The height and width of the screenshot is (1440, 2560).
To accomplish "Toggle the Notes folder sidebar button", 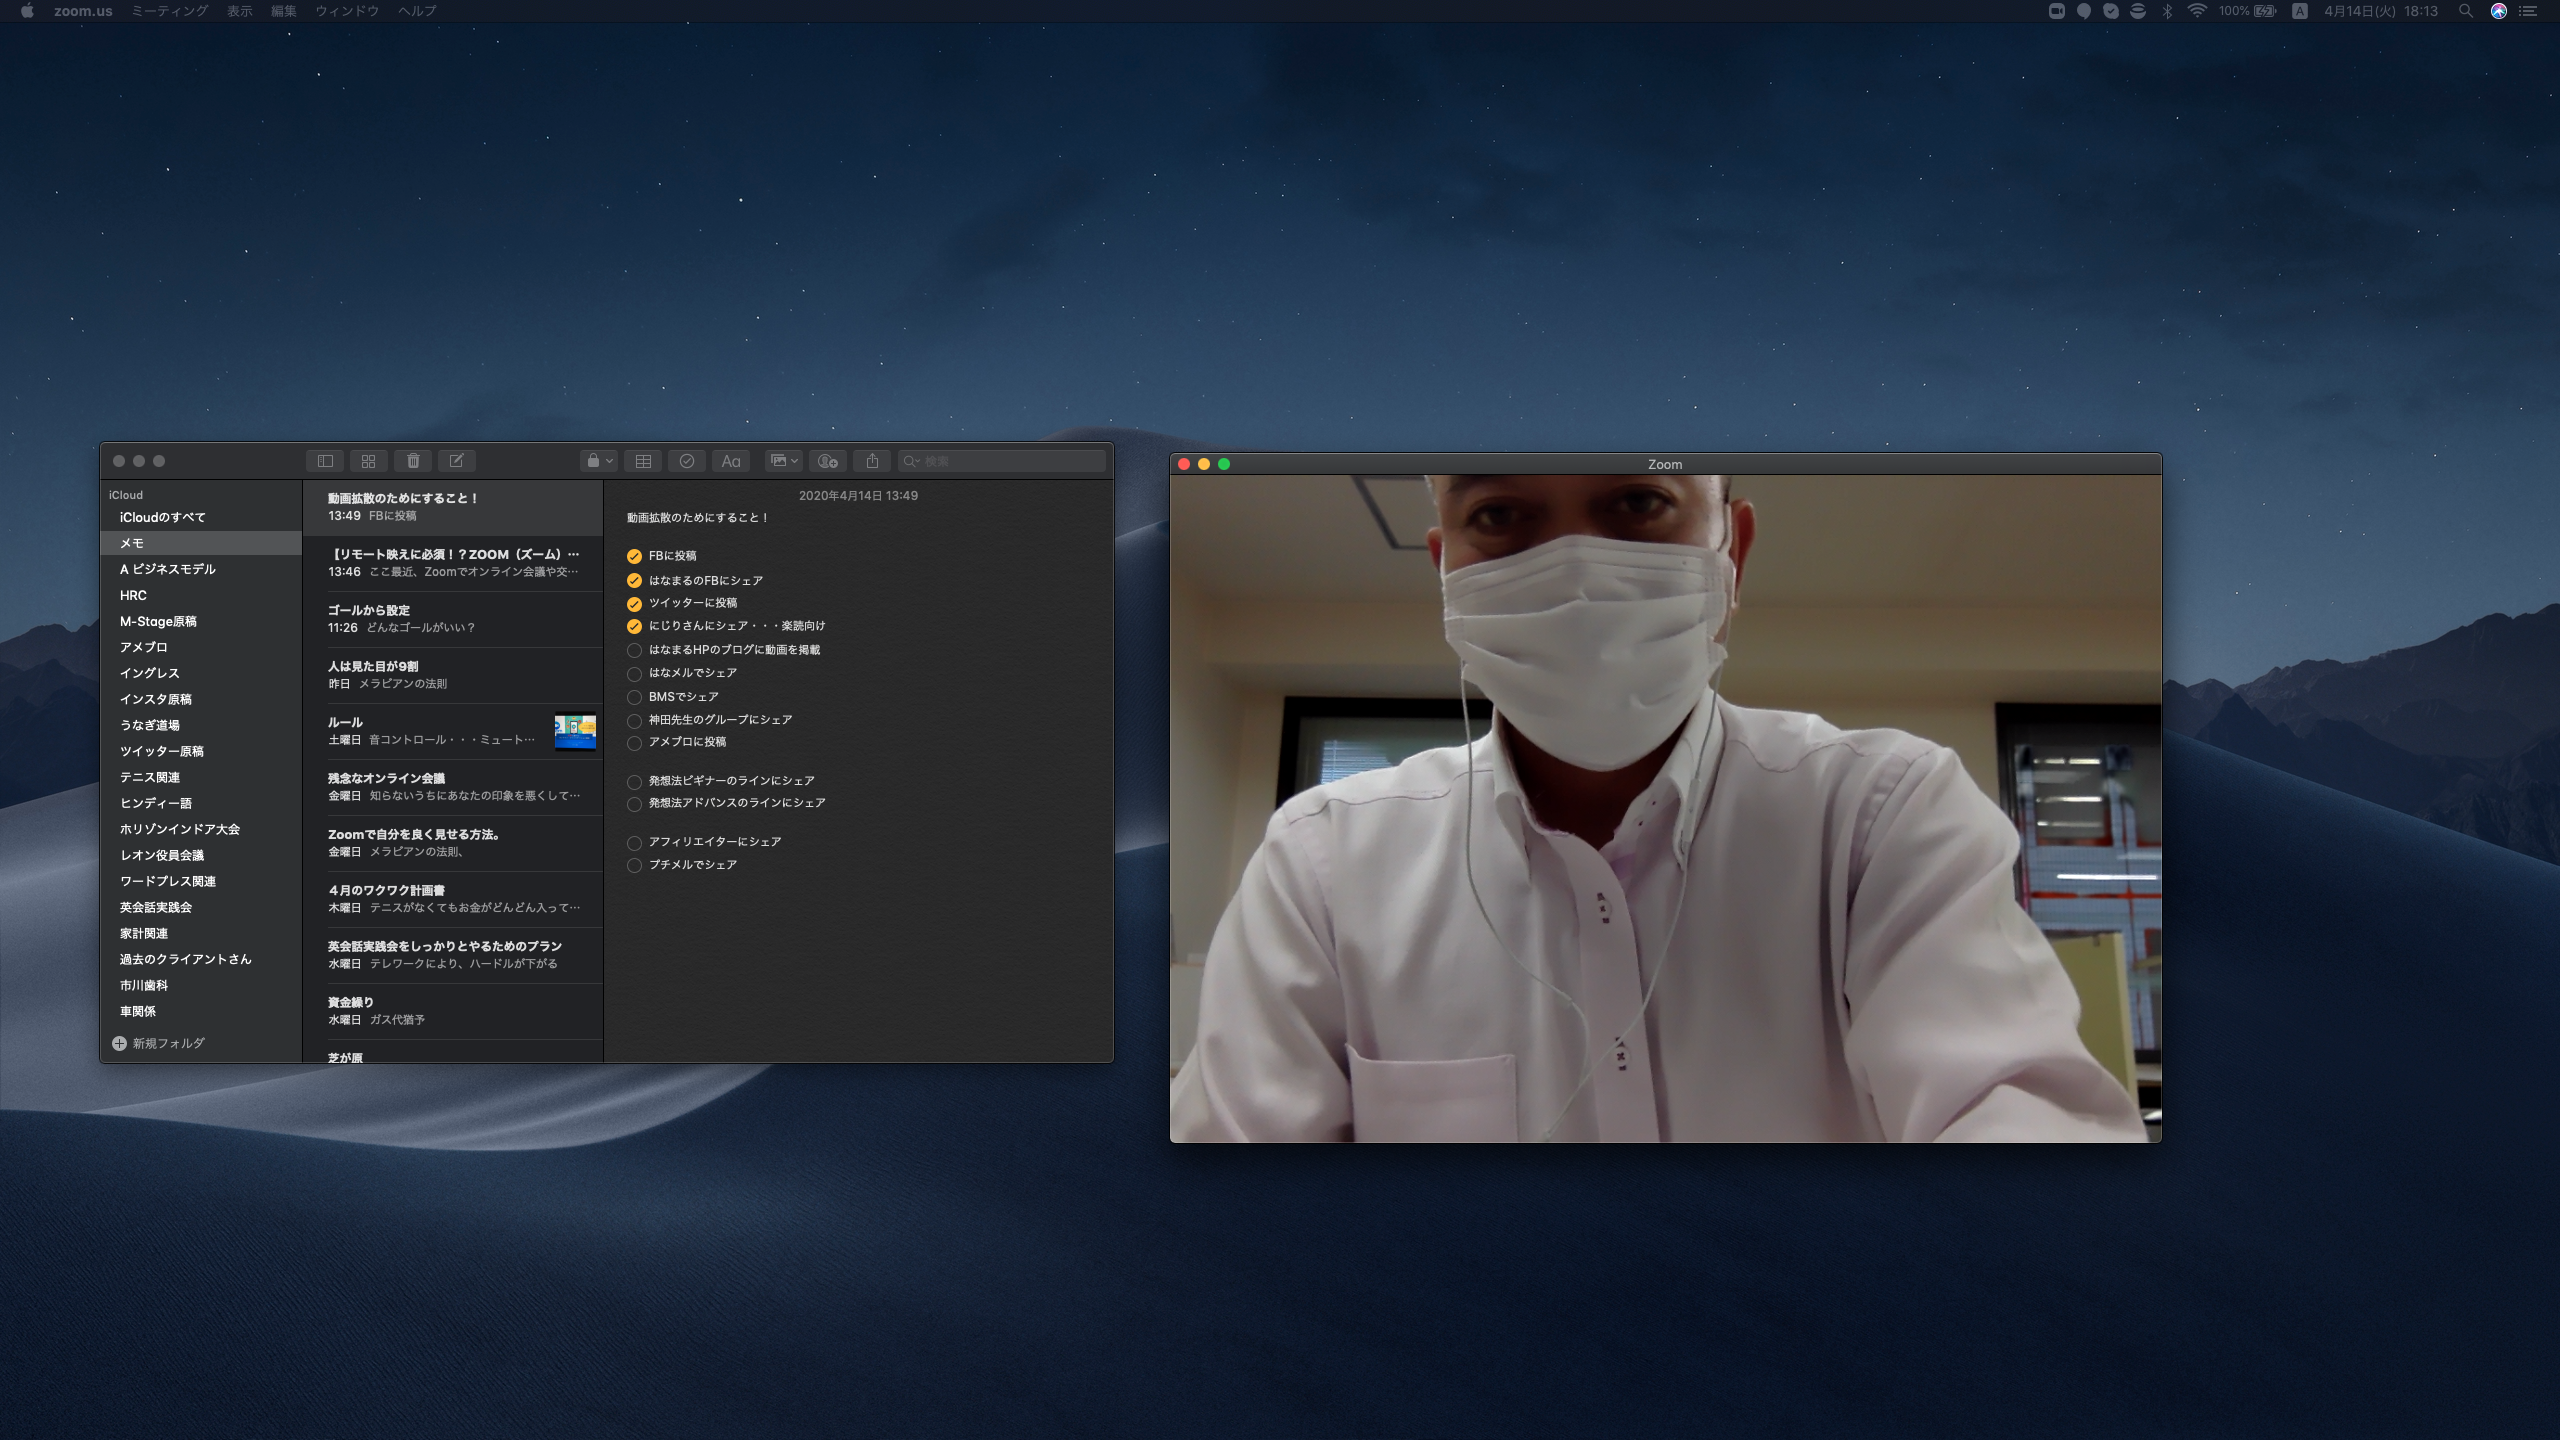I will click(325, 461).
